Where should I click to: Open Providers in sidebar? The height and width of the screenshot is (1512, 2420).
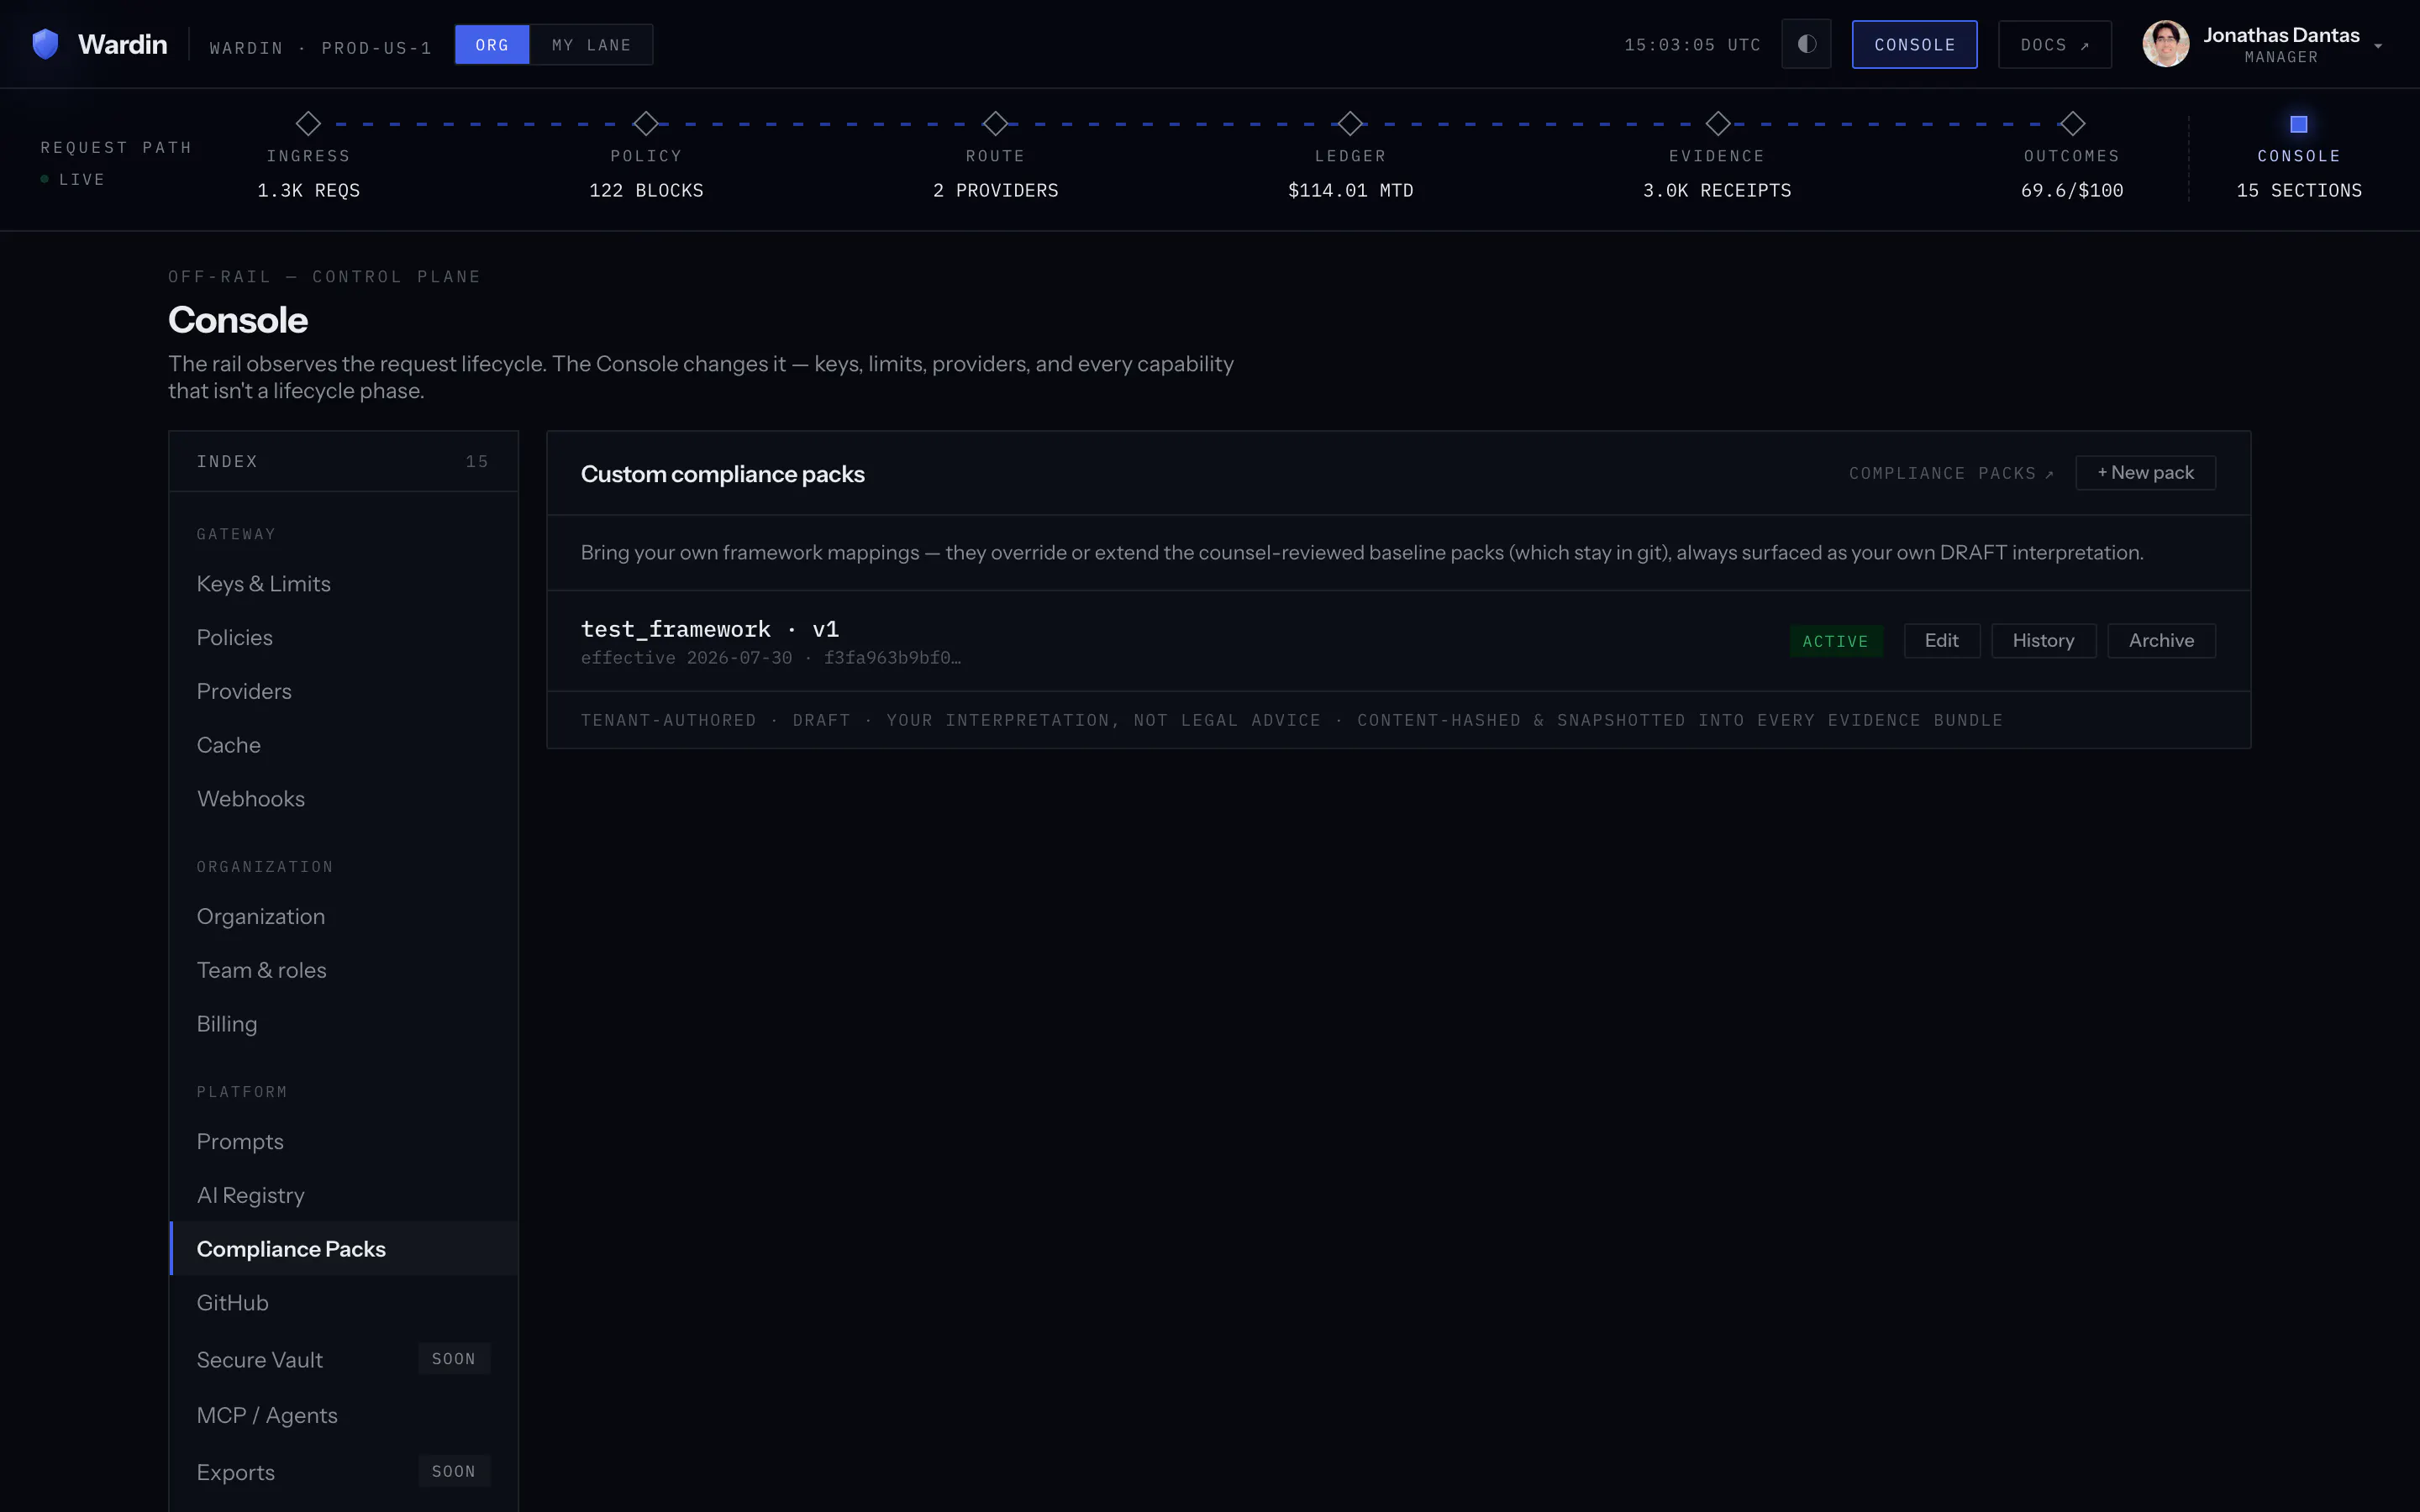pyautogui.click(x=344, y=692)
